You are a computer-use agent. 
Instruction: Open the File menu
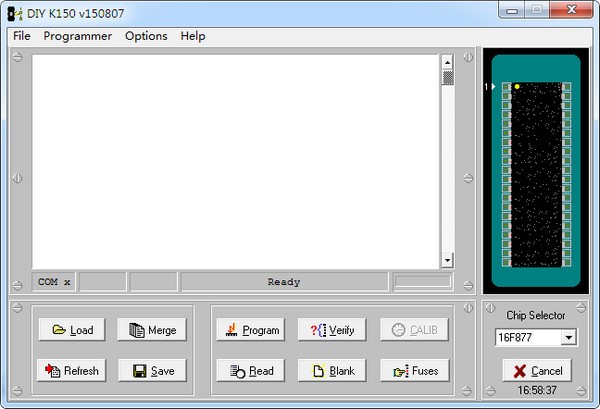tap(22, 36)
